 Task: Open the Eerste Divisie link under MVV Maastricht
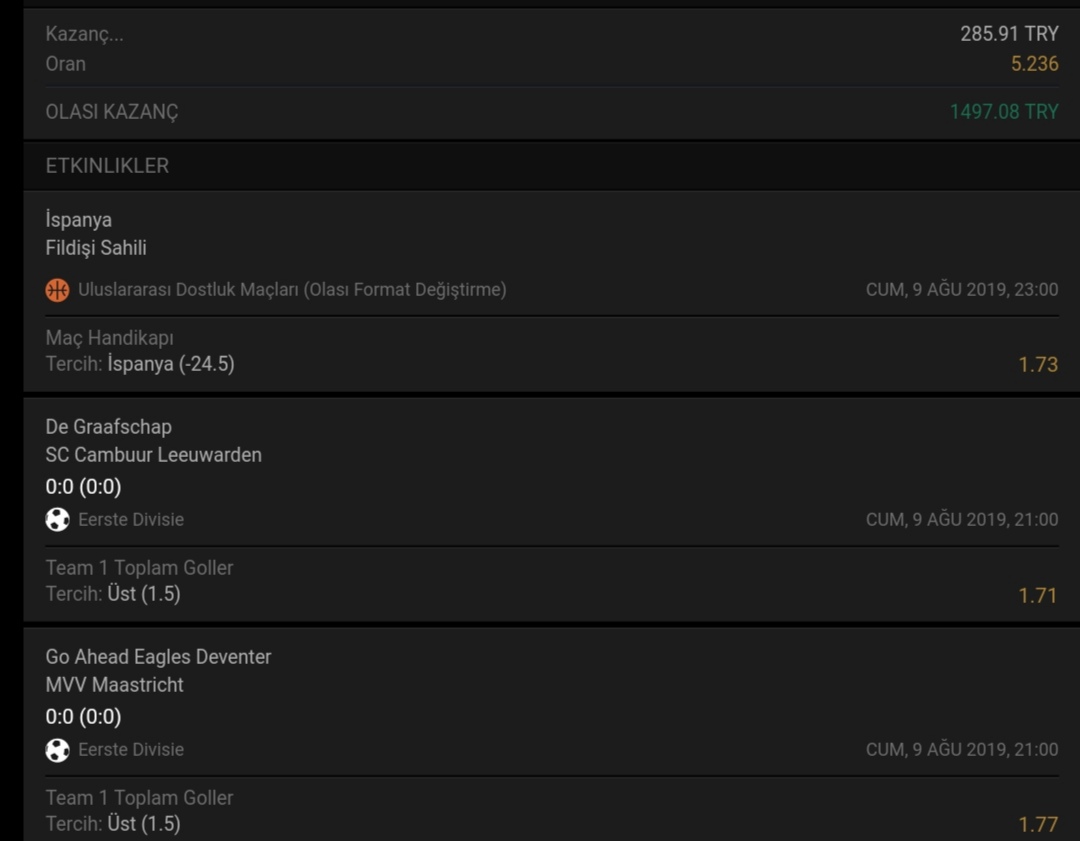(131, 750)
